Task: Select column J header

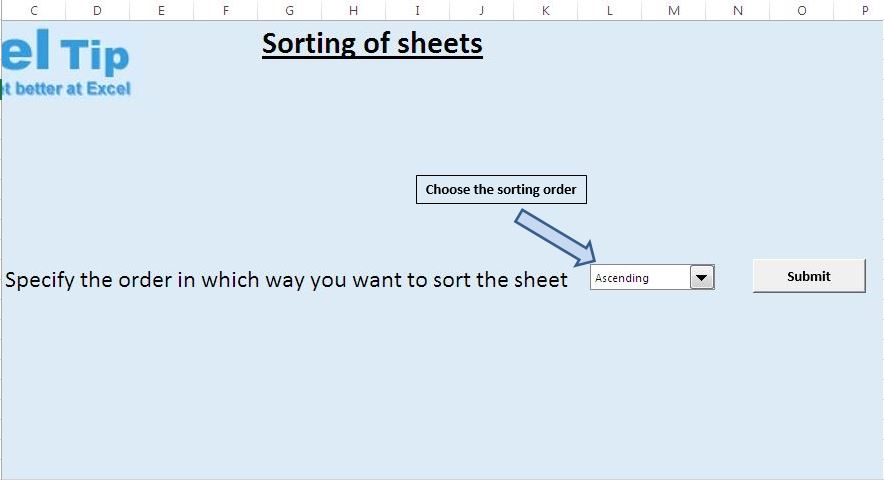Action: click(481, 10)
